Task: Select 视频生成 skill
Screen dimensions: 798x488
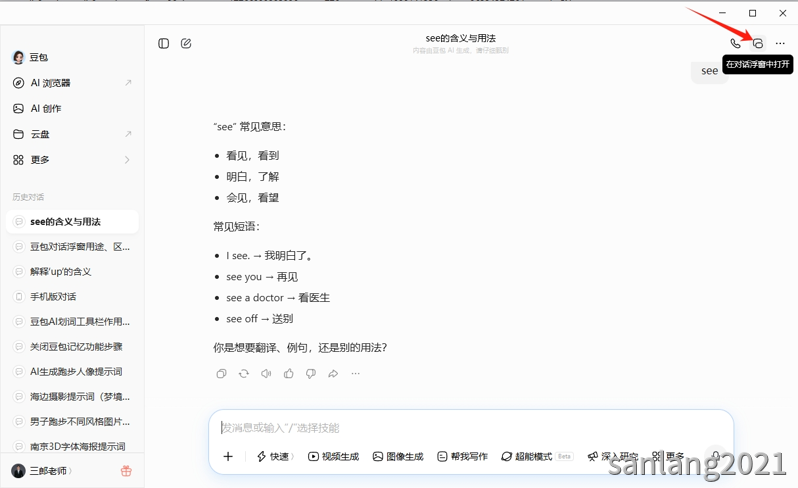Action: pyautogui.click(x=334, y=456)
